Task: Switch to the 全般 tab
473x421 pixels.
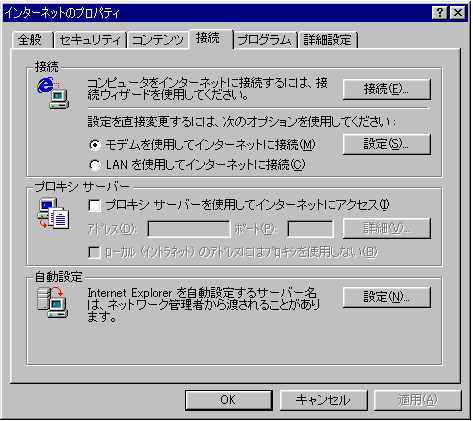Action: 31,40
